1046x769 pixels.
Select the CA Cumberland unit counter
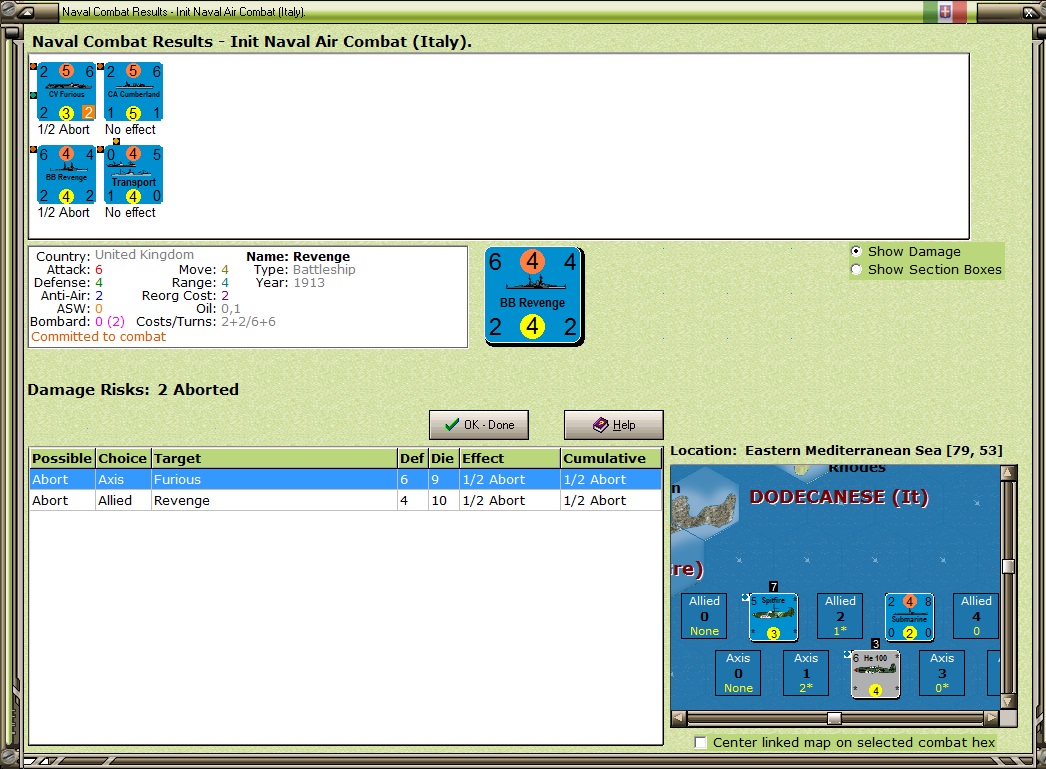pos(133,92)
